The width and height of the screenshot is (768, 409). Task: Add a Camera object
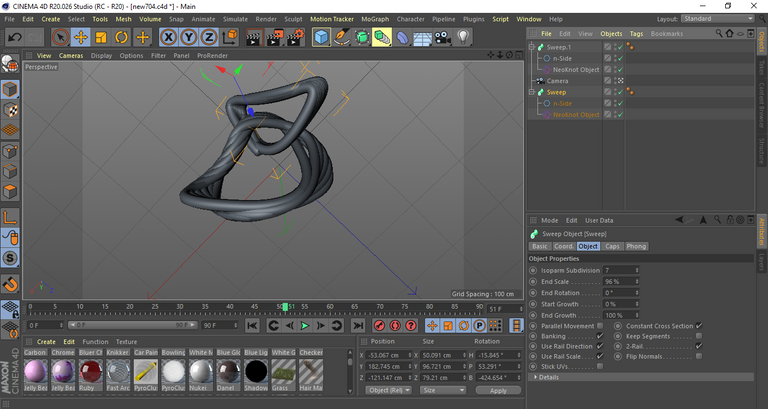(442, 37)
